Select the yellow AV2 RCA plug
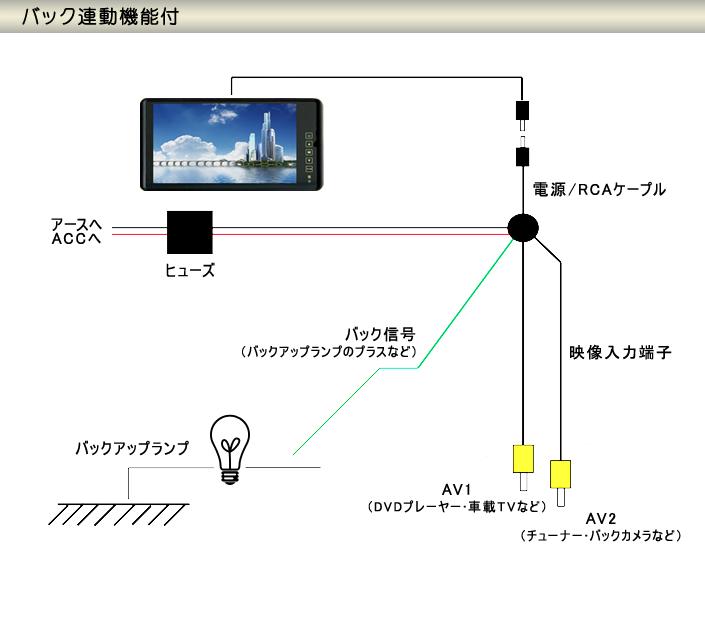 click(x=562, y=474)
